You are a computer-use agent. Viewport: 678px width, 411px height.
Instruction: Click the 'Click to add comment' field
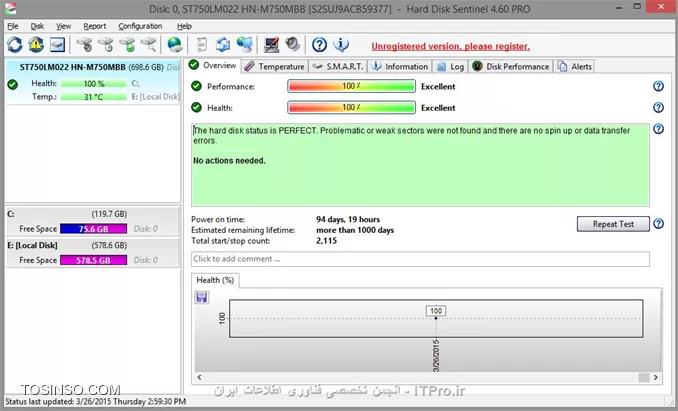(420, 259)
